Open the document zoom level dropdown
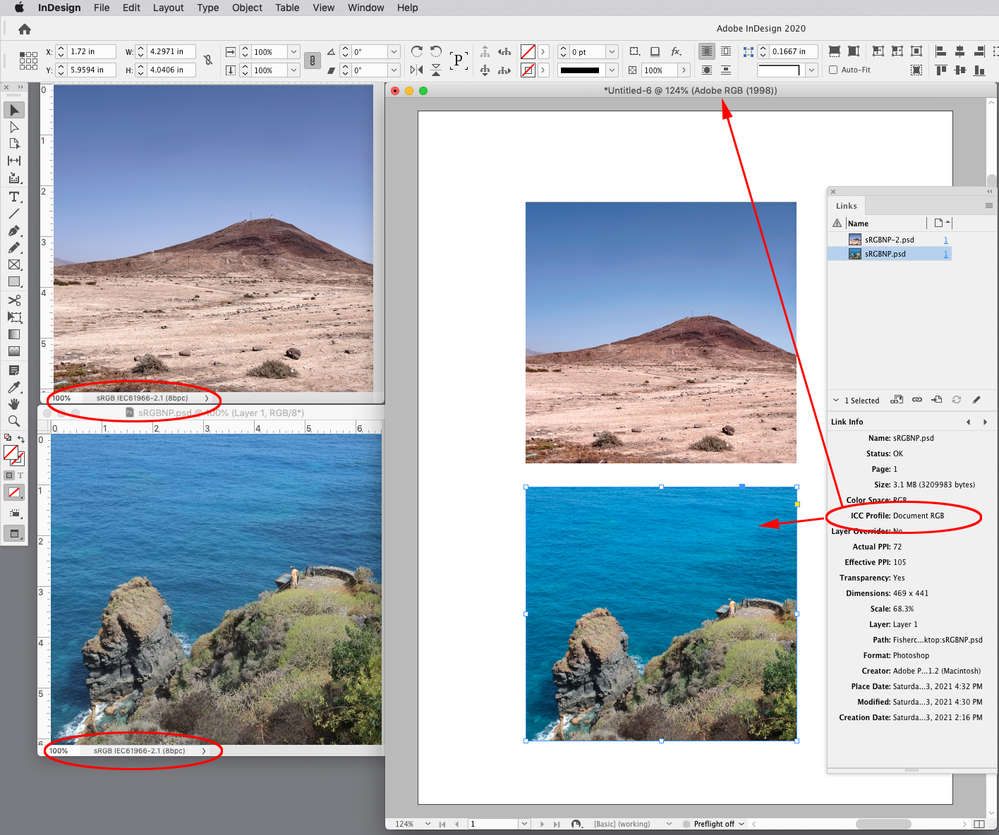The image size is (999, 835). click(x=428, y=824)
